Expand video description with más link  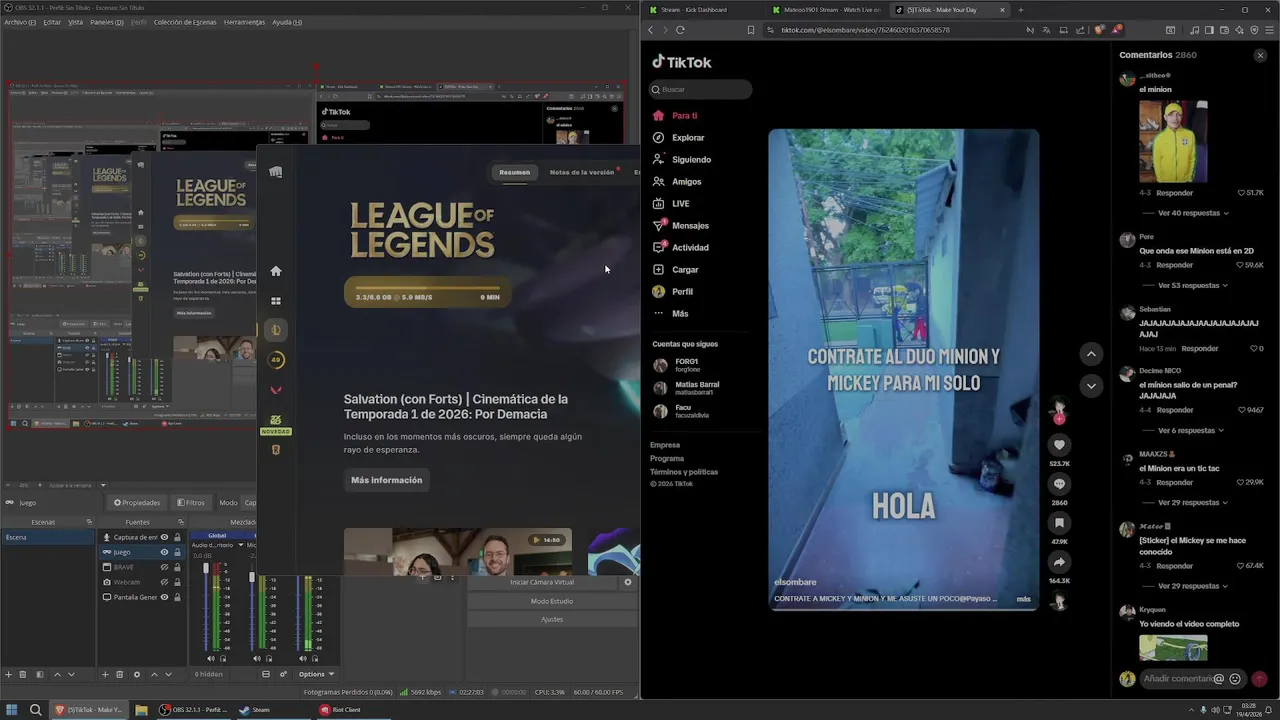(1023, 599)
